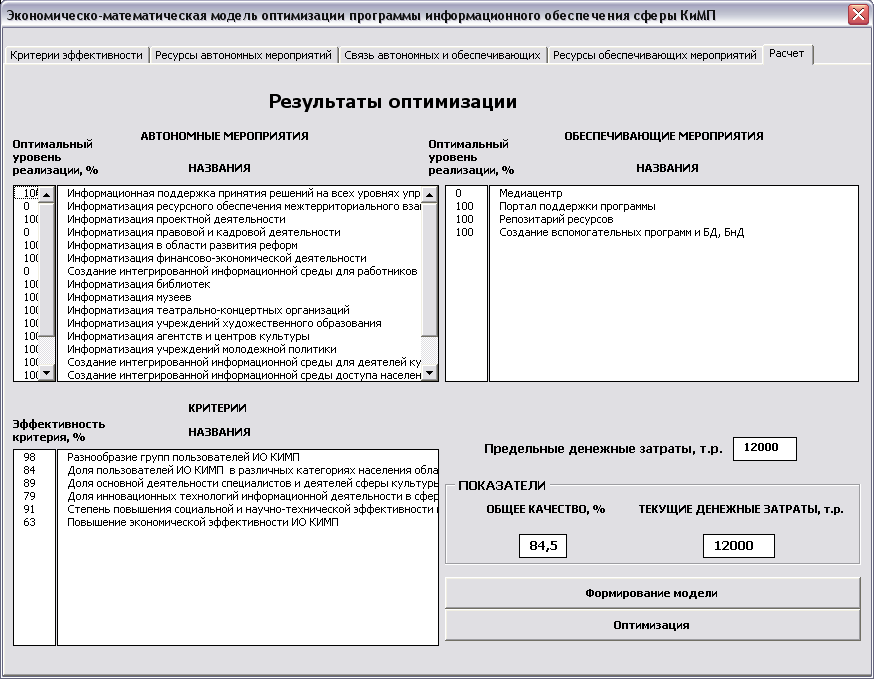The height and width of the screenshot is (679, 874).
Task: Select criterion Доля инновационных технологий
Action: [248, 496]
